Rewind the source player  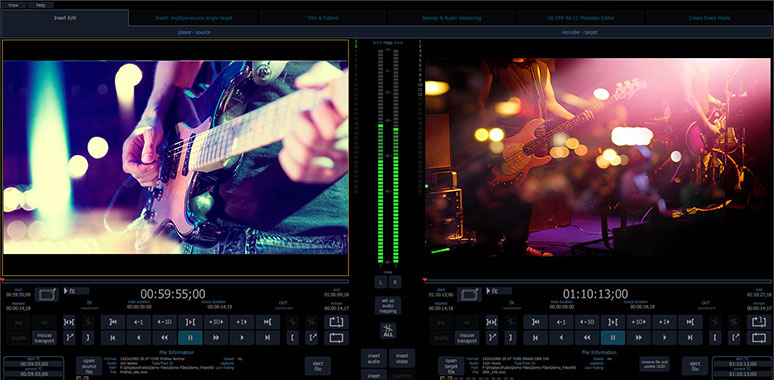(164, 338)
